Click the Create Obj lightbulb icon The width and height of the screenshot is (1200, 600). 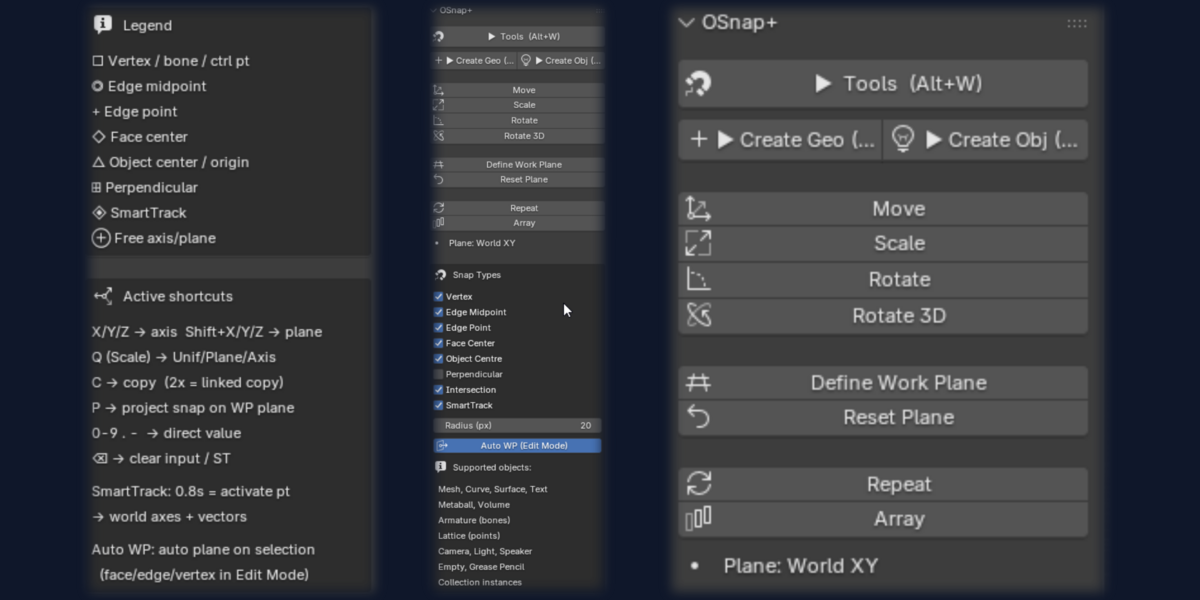(x=903, y=140)
